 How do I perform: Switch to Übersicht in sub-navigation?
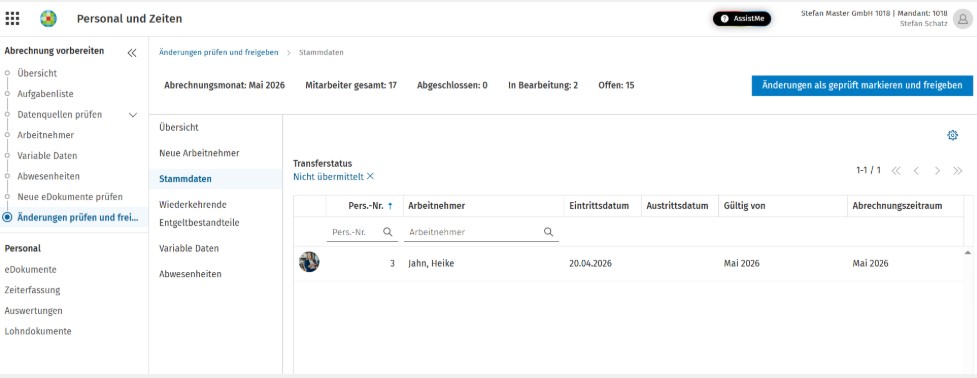(x=179, y=127)
